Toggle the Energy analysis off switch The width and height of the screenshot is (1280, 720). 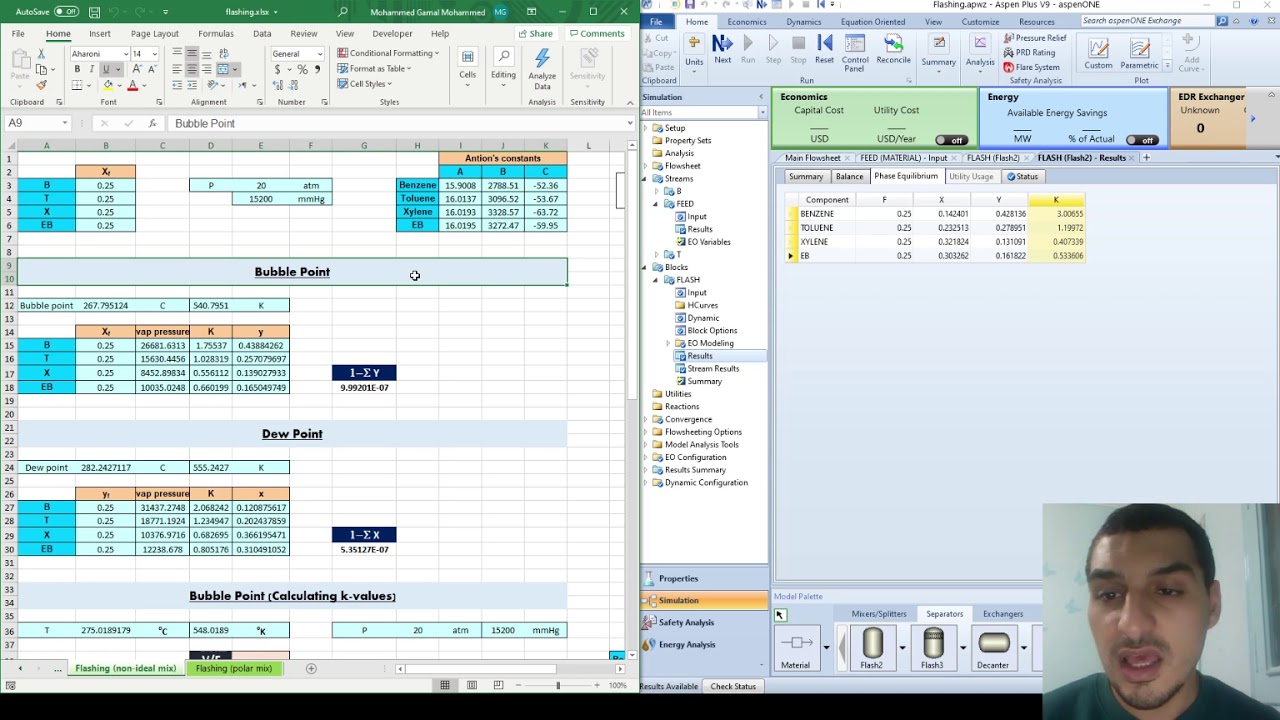pyautogui.click(x=1141, y=140)
